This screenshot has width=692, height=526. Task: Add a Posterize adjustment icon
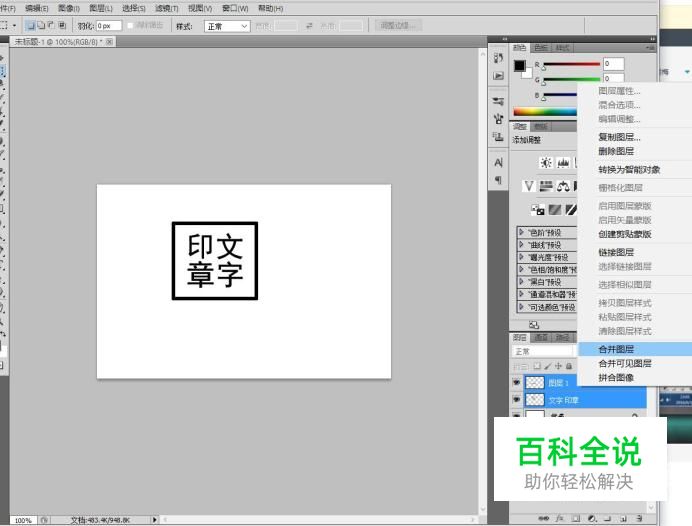pos(555,210)
